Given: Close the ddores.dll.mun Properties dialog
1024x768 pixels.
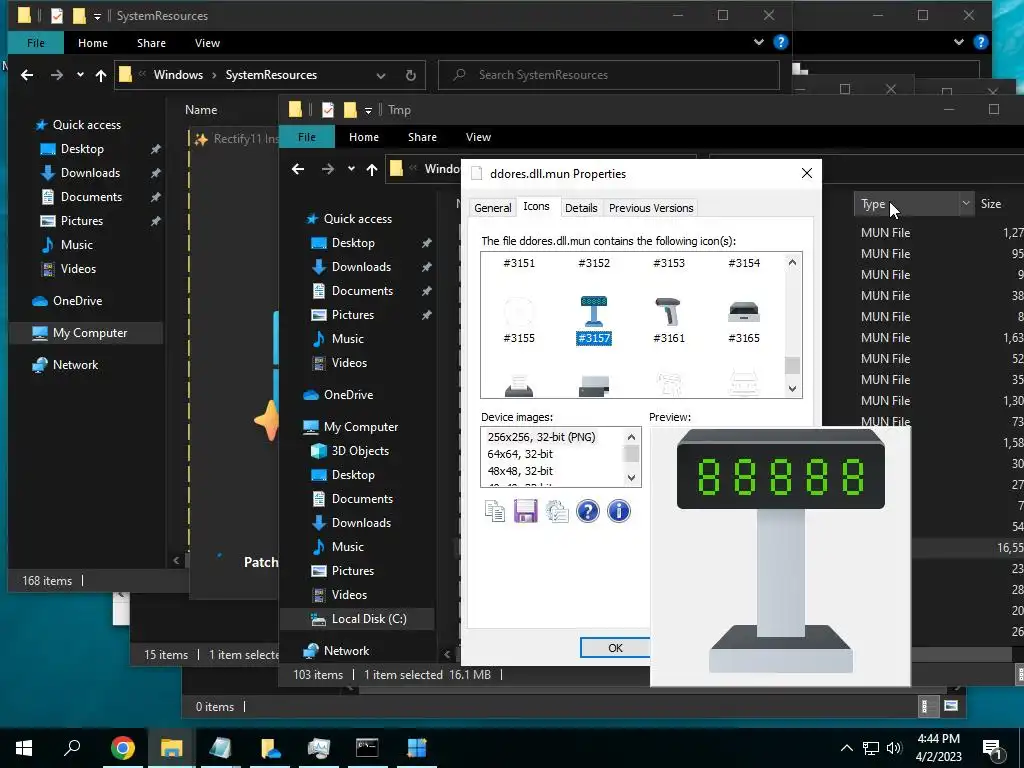Looking at the screenshot, I should pyautogui.click(x=807, y=173).
